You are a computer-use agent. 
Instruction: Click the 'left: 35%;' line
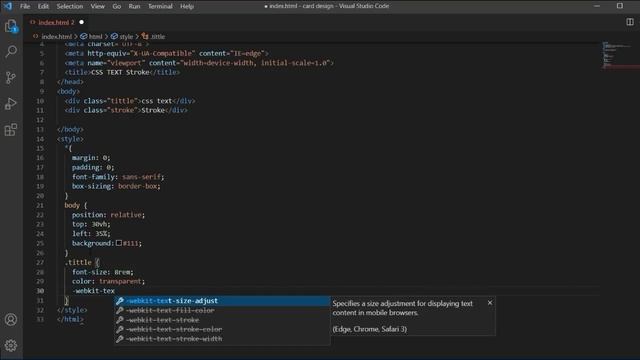coord(91,233)
